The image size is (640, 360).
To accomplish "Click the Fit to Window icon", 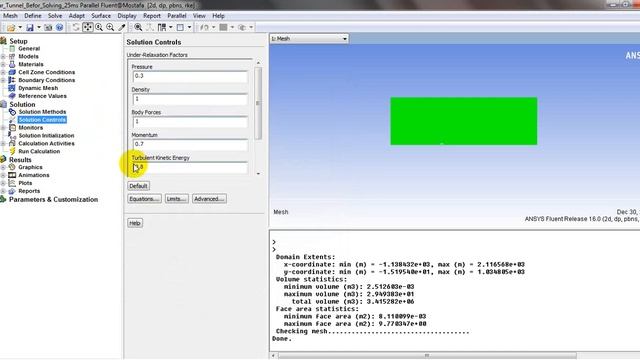I will pyautogui.click(x=138, y=27).
